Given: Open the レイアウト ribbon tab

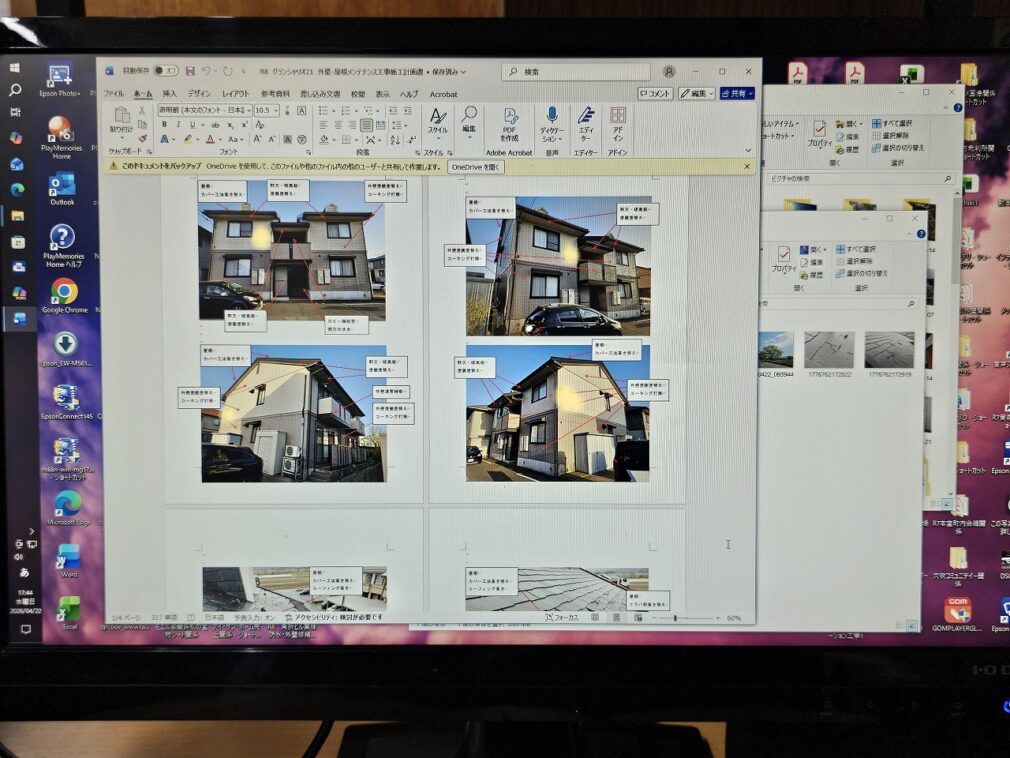Looking at the screenshot, I should pyautogui.click(x=236, y=94).
